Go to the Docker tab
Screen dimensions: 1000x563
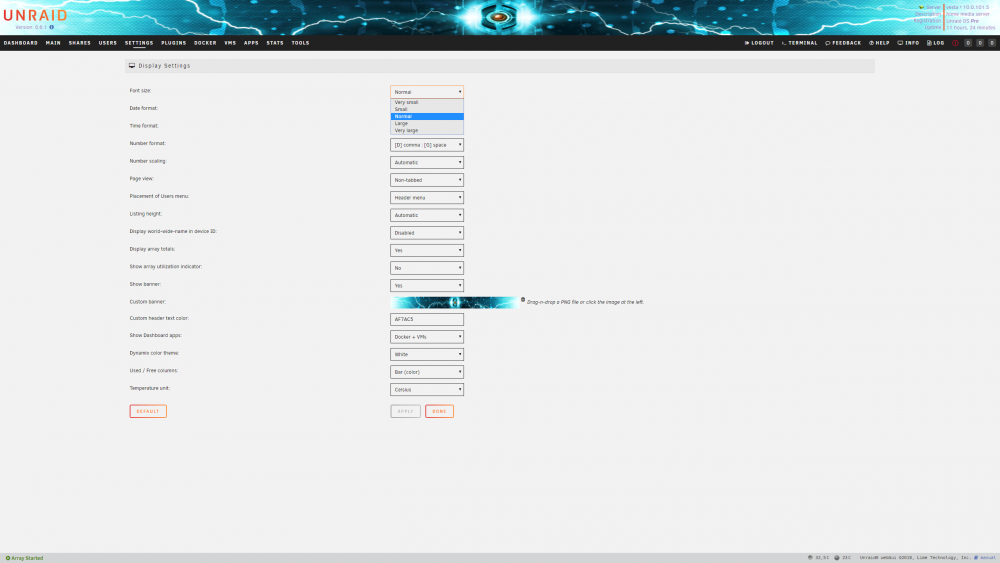pyautogui.click(x=205, y=43)
